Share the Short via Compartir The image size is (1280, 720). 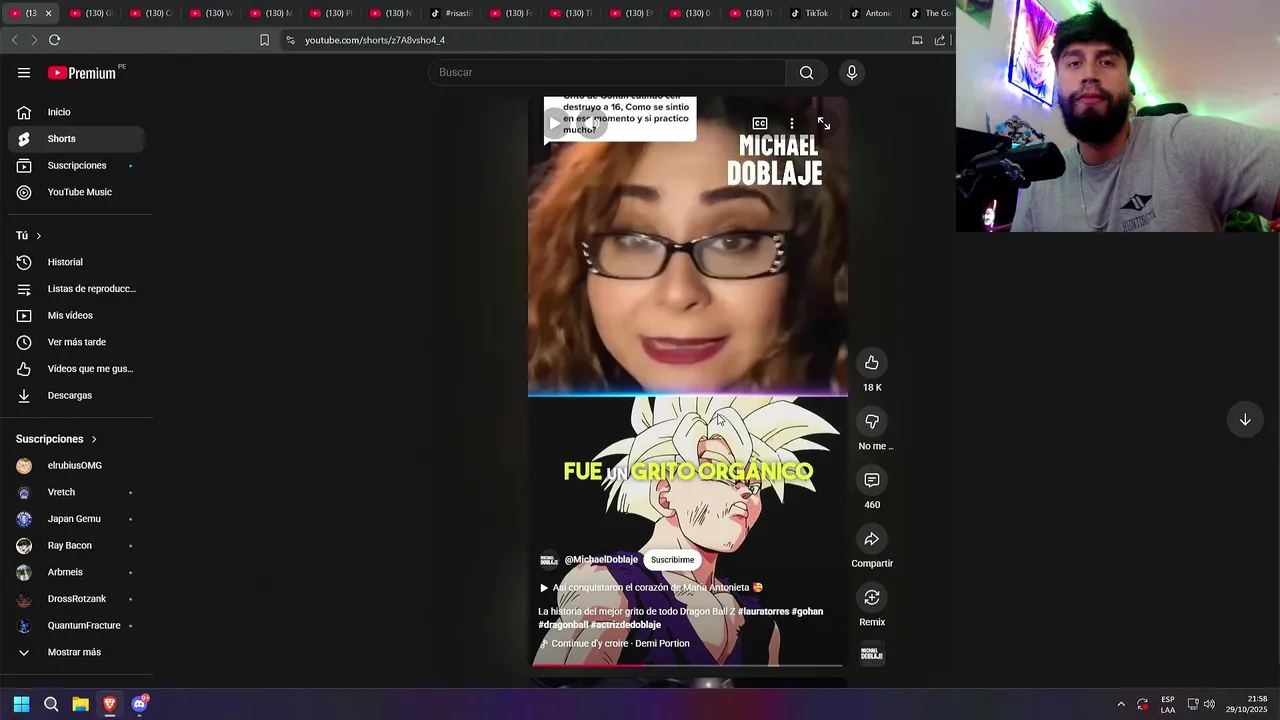pyautogui.click(x=872, y=540)
